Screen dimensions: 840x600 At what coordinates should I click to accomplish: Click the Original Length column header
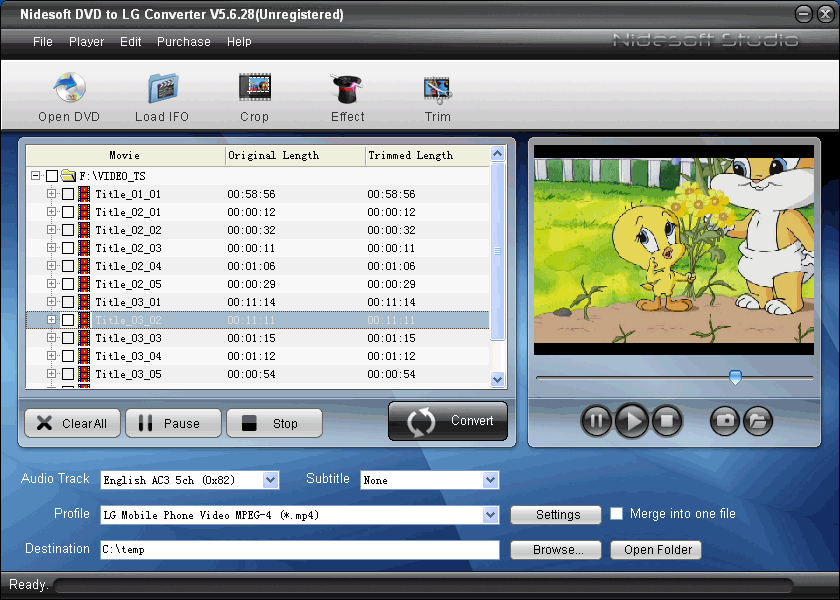[x=295, y=155]
